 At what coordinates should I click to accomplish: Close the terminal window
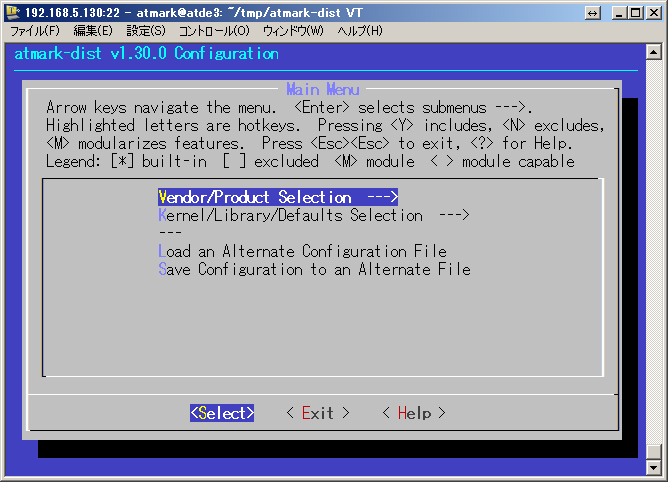654,13
